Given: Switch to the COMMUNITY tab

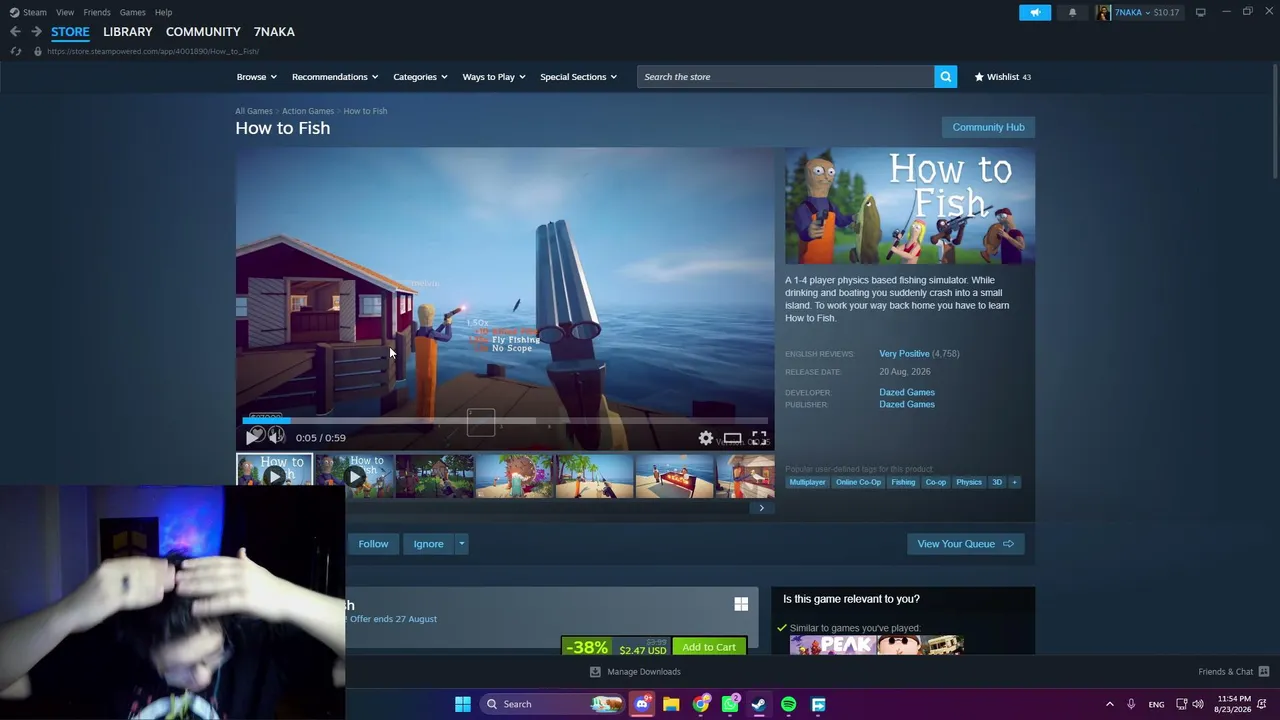Looking at the screenshot, I should pos(203,32).
